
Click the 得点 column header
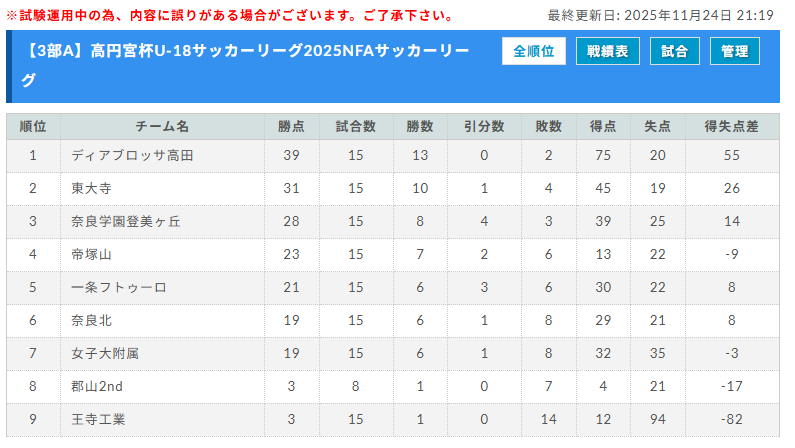pos(603,127)
